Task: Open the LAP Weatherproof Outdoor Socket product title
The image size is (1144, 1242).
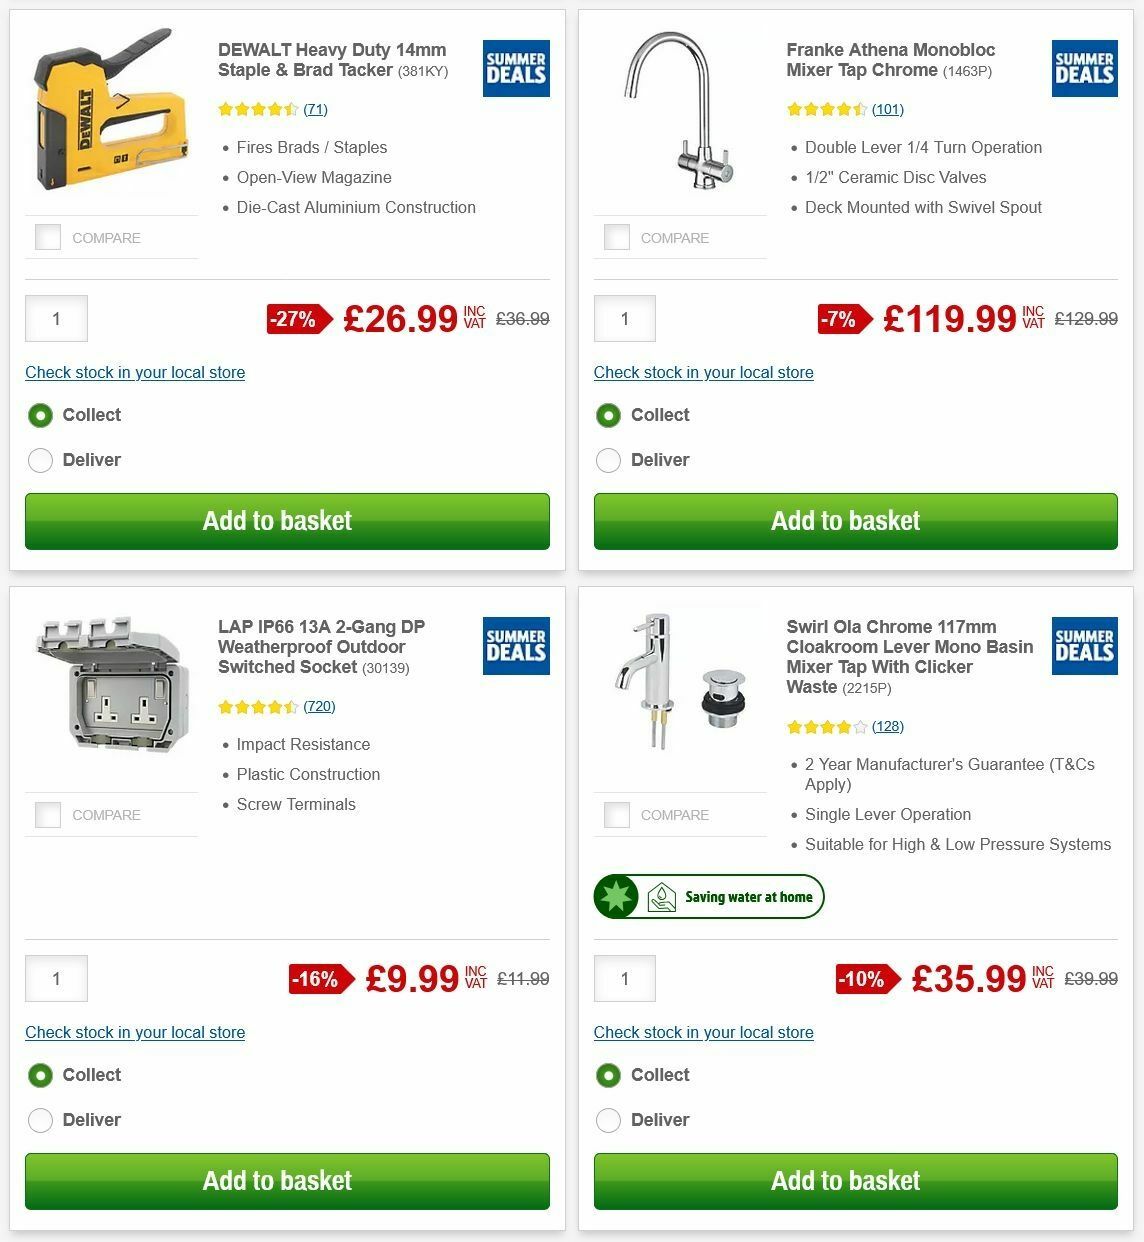Action: (x=320, y=646)
